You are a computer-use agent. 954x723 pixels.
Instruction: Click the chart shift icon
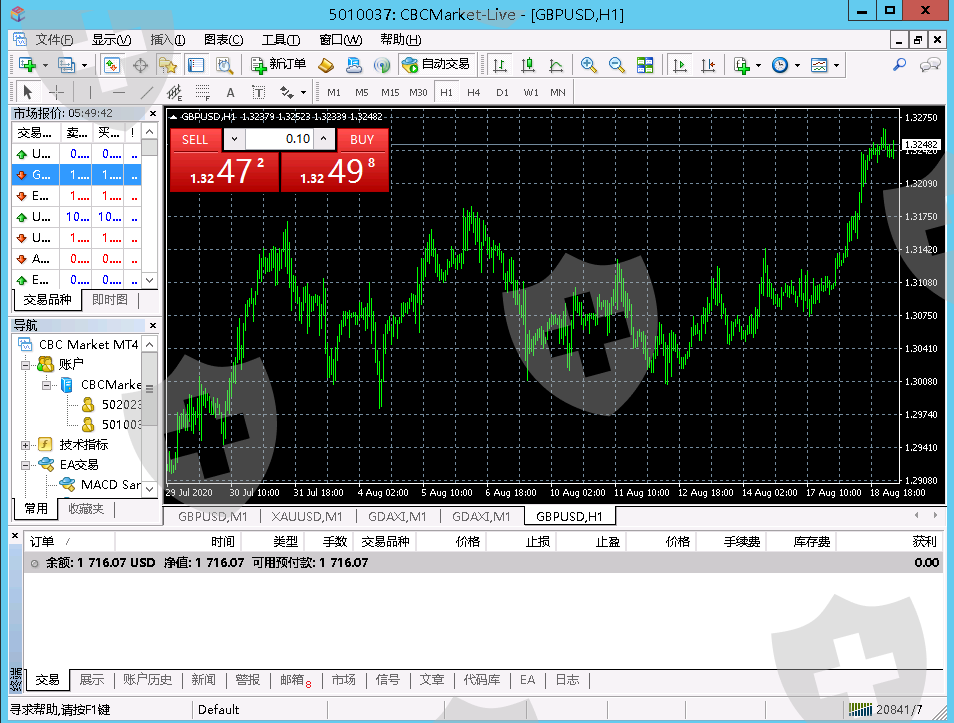709,65
